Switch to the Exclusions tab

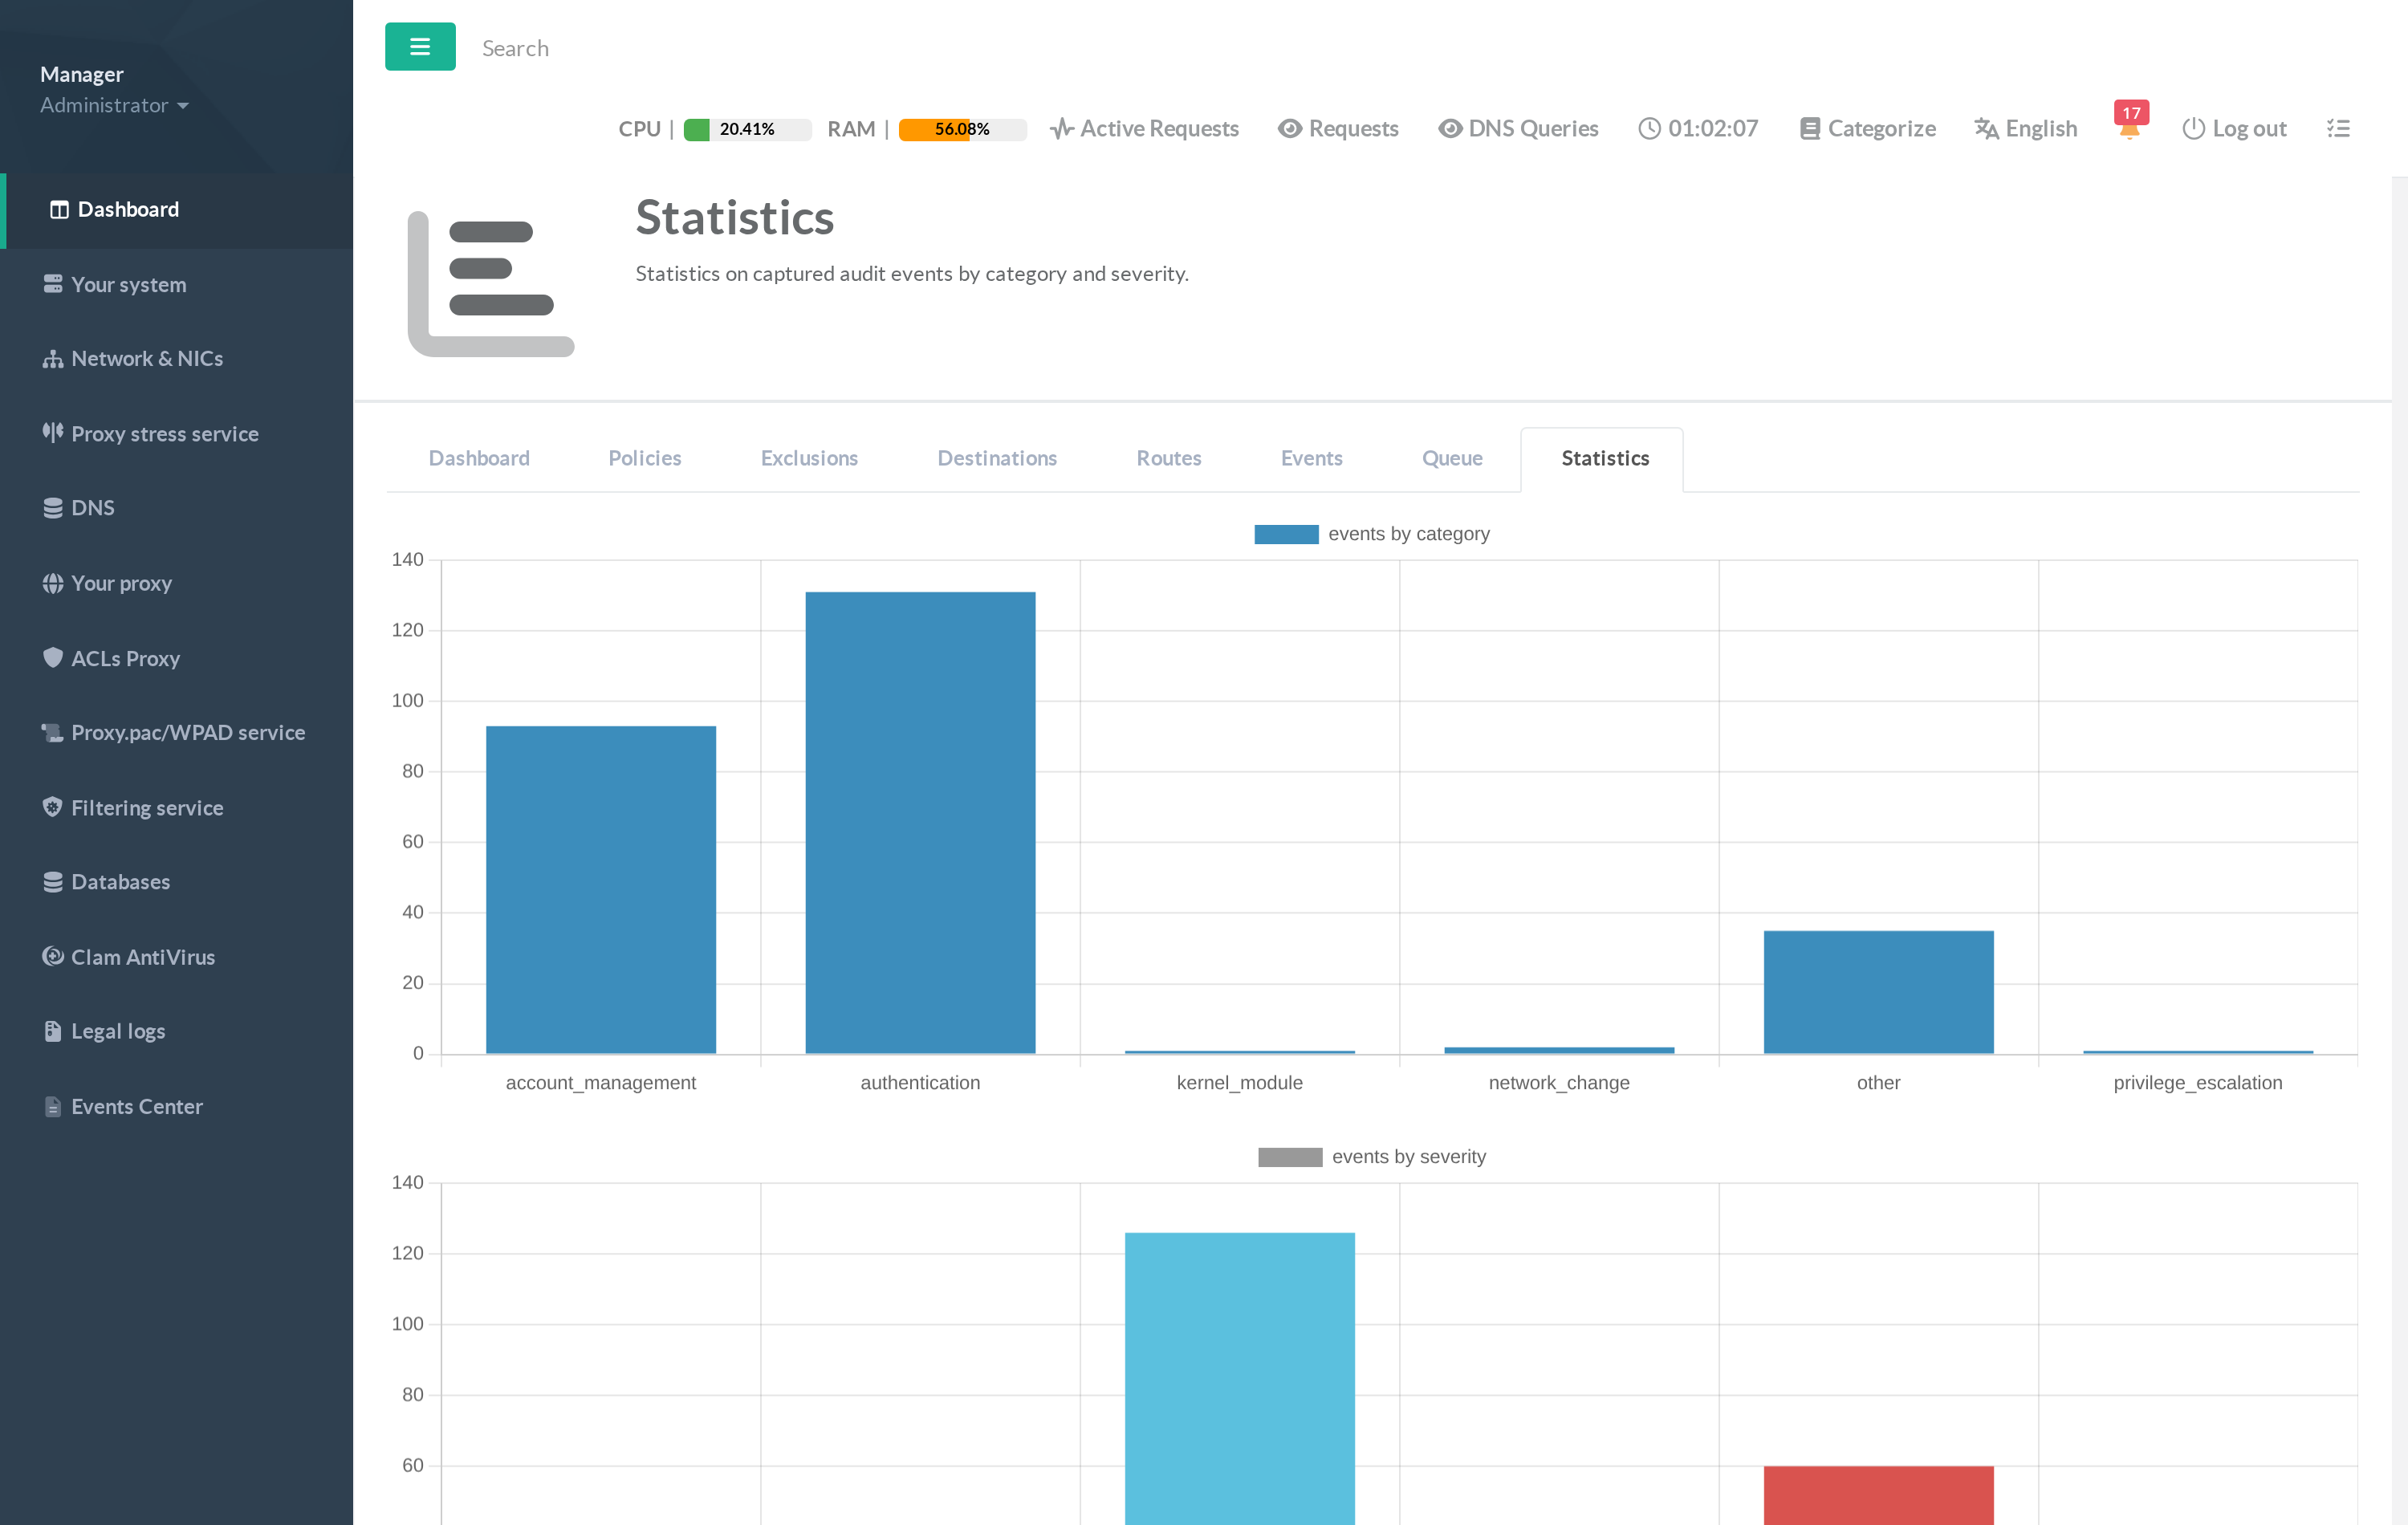tap(809, 458)
